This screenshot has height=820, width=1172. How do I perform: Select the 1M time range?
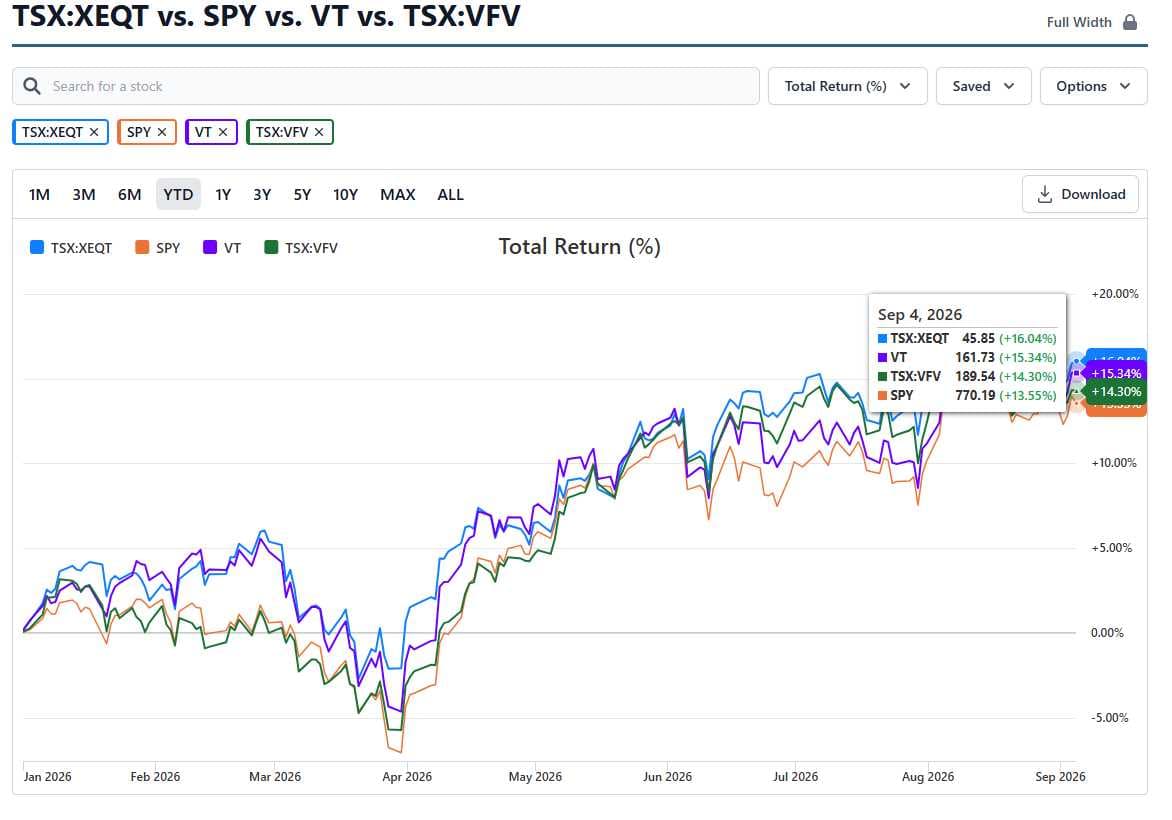(x=40, y=194)
